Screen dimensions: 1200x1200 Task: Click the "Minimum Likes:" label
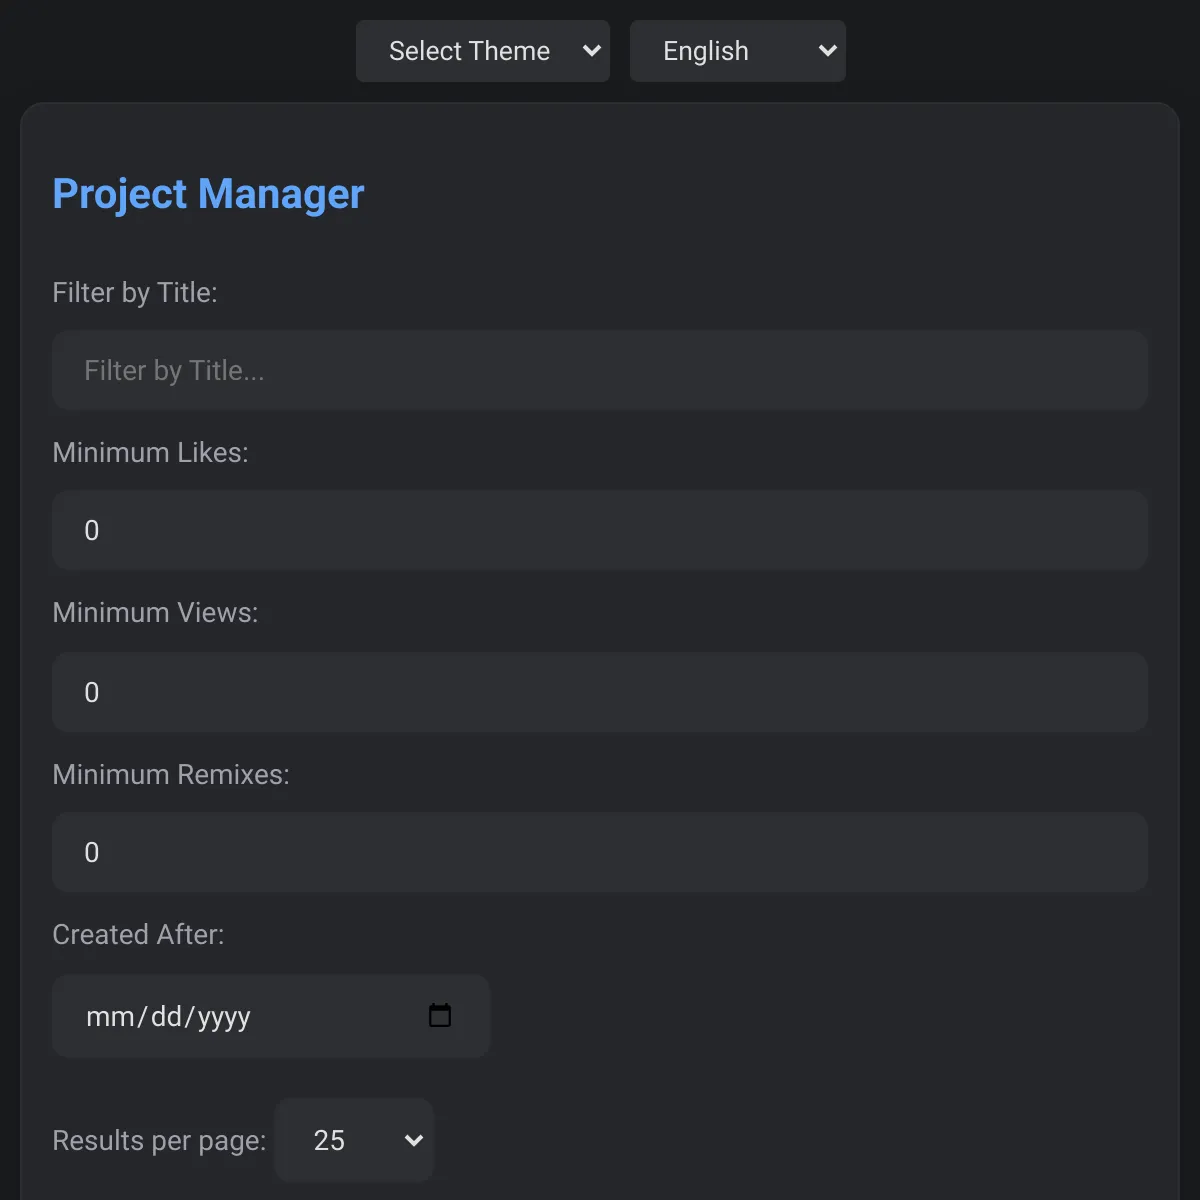[x=150, y=452]
